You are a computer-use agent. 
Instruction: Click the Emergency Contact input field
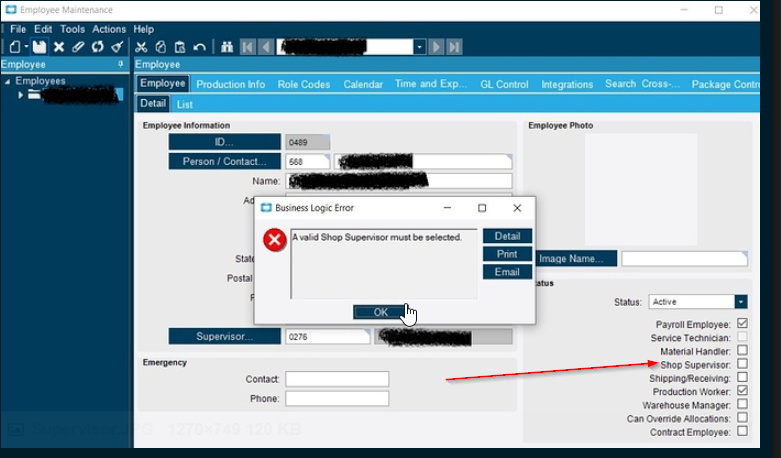click(x=337, y=379)
